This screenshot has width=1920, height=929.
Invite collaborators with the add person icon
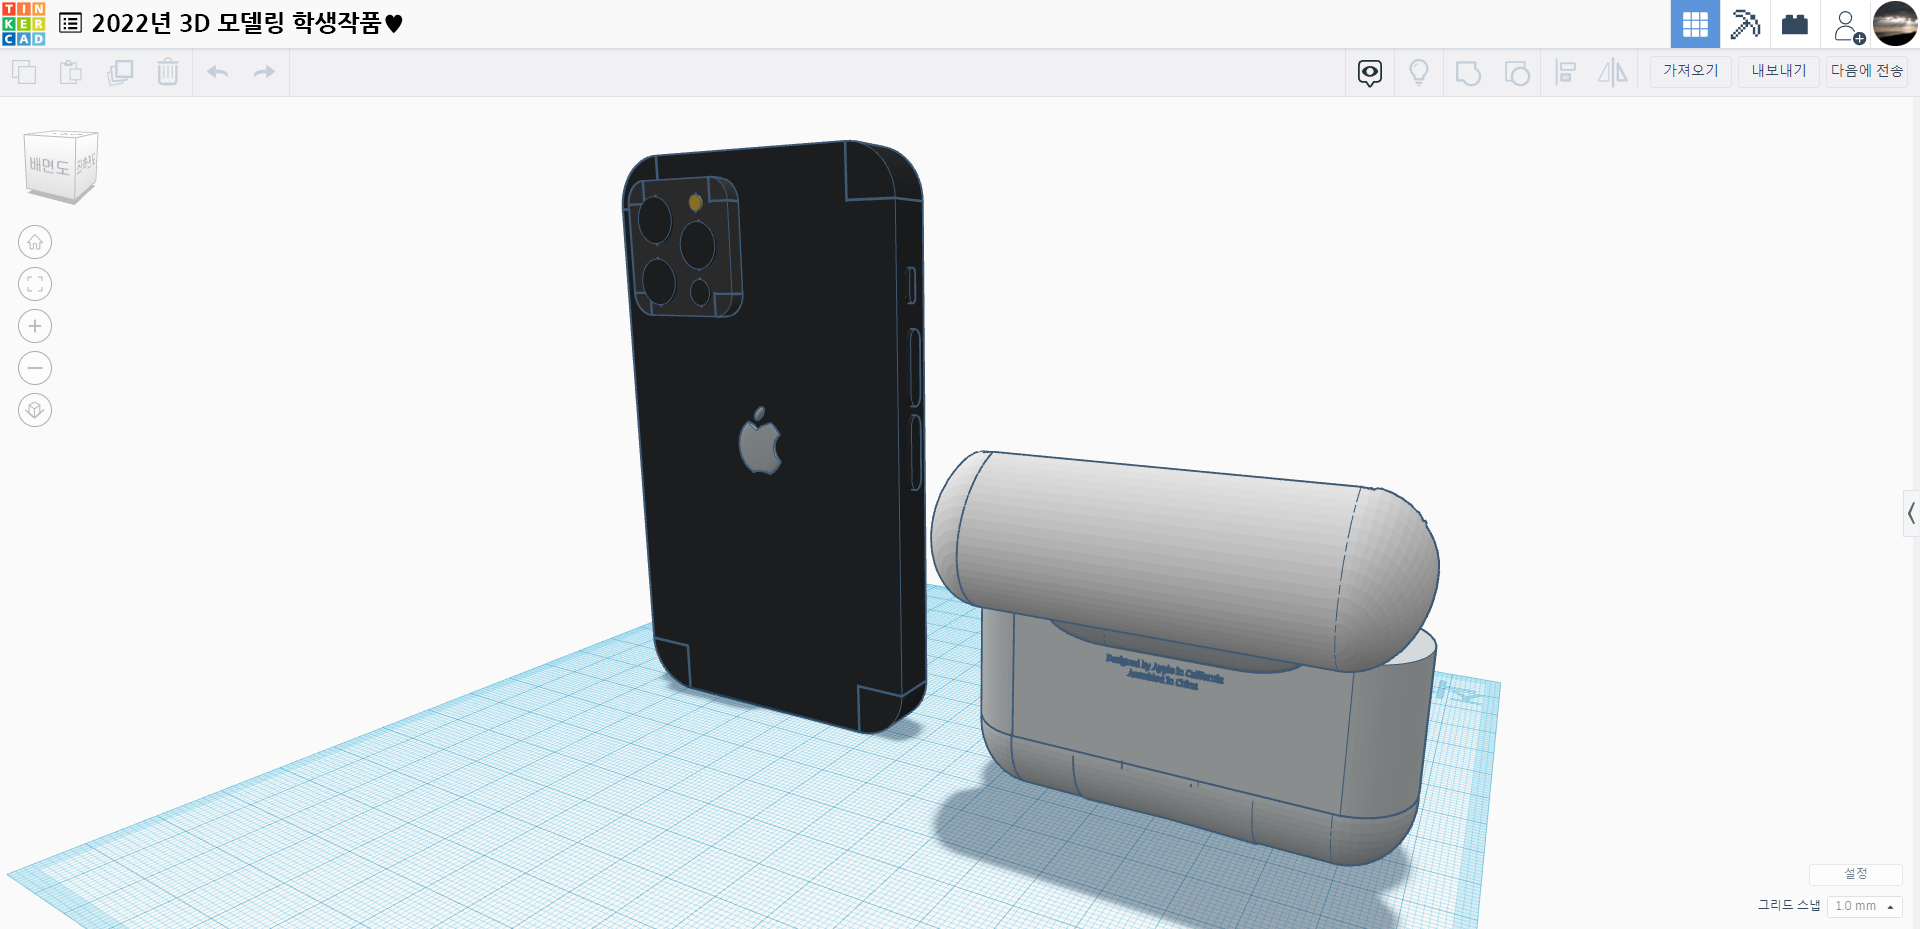(1848, 26)
